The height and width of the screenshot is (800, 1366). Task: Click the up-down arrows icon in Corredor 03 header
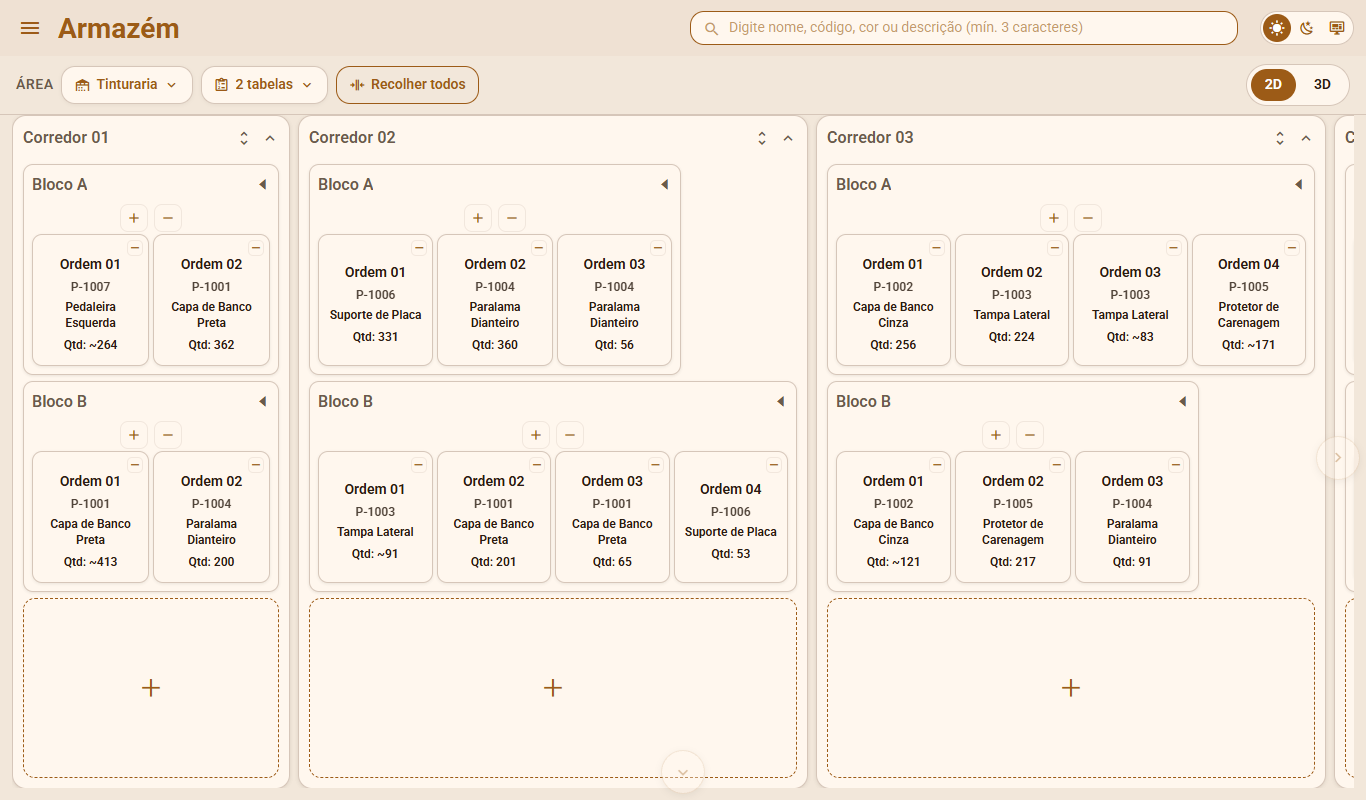pos(1280,138)
